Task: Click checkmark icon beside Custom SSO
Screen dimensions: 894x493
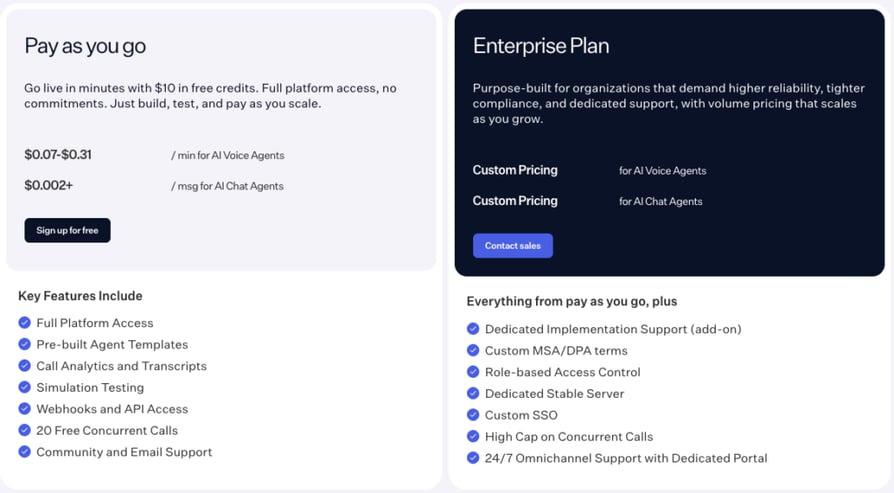Action: [473, 415]
